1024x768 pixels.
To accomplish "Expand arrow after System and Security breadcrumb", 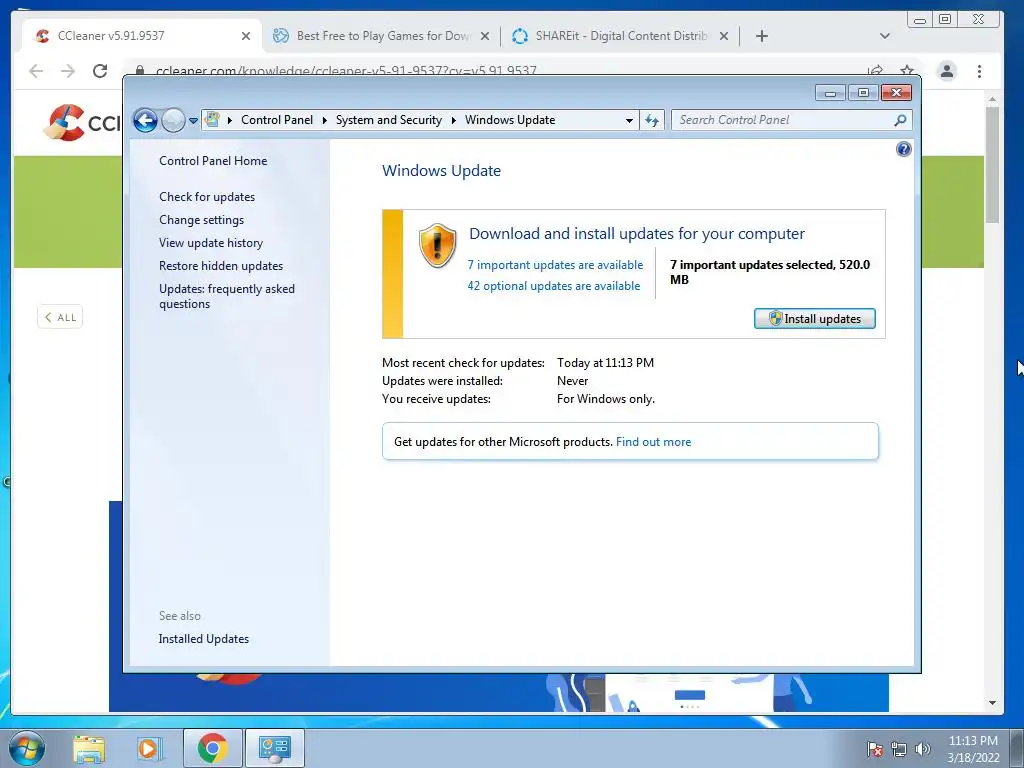I will pyautogui.click(x=454, y=120).
